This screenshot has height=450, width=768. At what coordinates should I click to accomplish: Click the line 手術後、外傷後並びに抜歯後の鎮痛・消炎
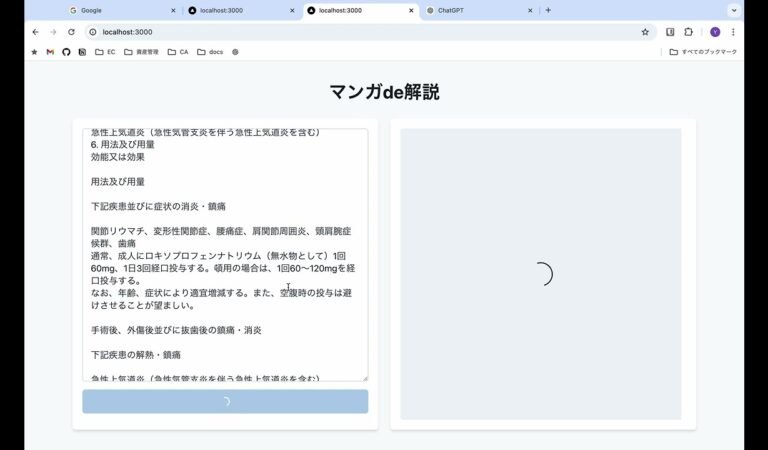click(176, 331)
